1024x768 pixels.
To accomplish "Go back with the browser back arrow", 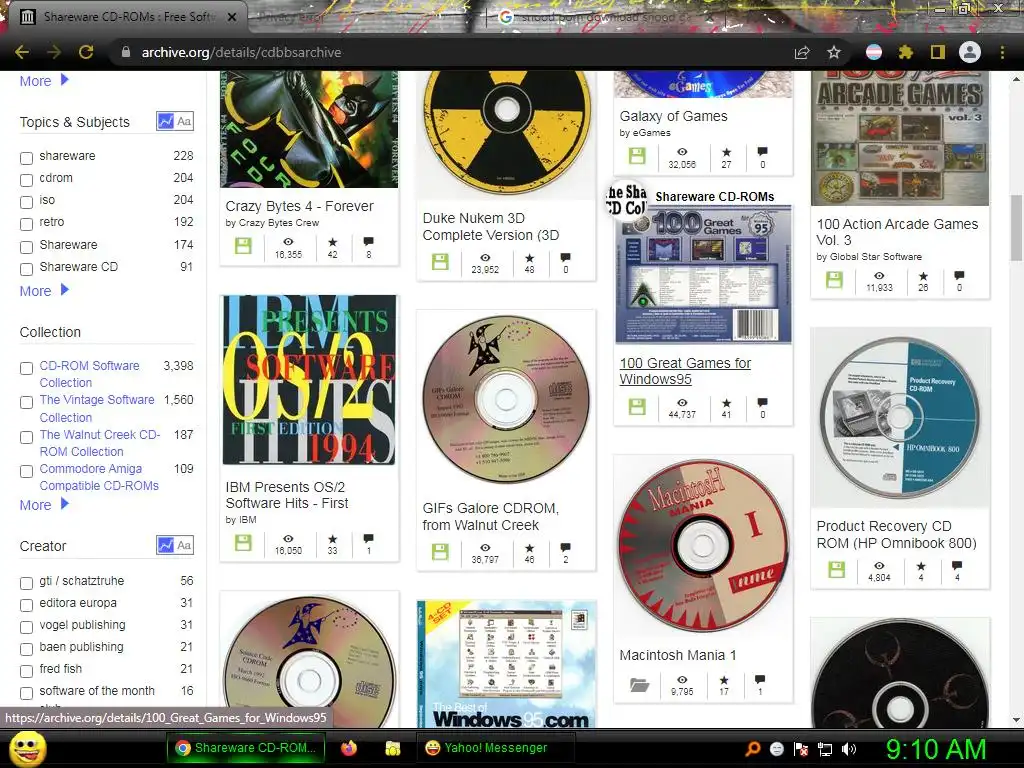I will pyautogui.click(x=22, y=52).
